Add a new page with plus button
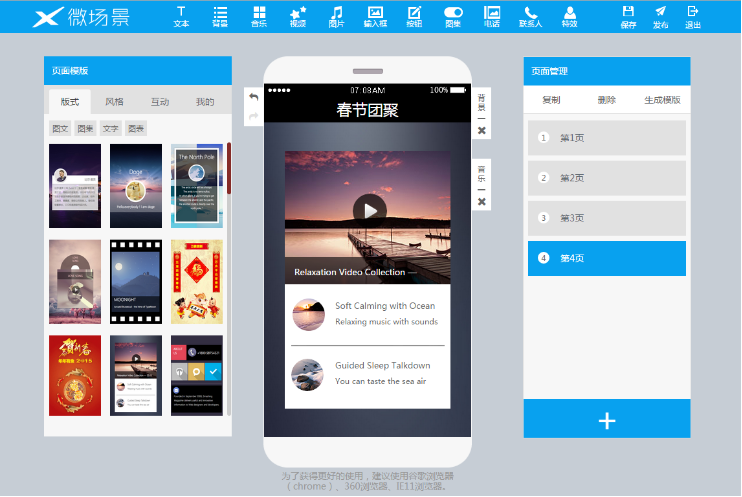Image resolution: width=742 pixels, height=497 pixels. click(606, 421)
